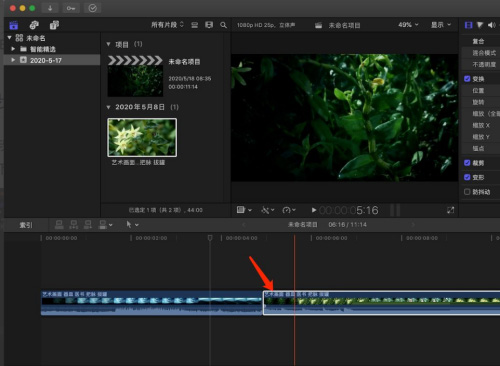Viewport: 500px width, 366px height.
Task: Open the clip appearance options in the browser
Action: 195,25
